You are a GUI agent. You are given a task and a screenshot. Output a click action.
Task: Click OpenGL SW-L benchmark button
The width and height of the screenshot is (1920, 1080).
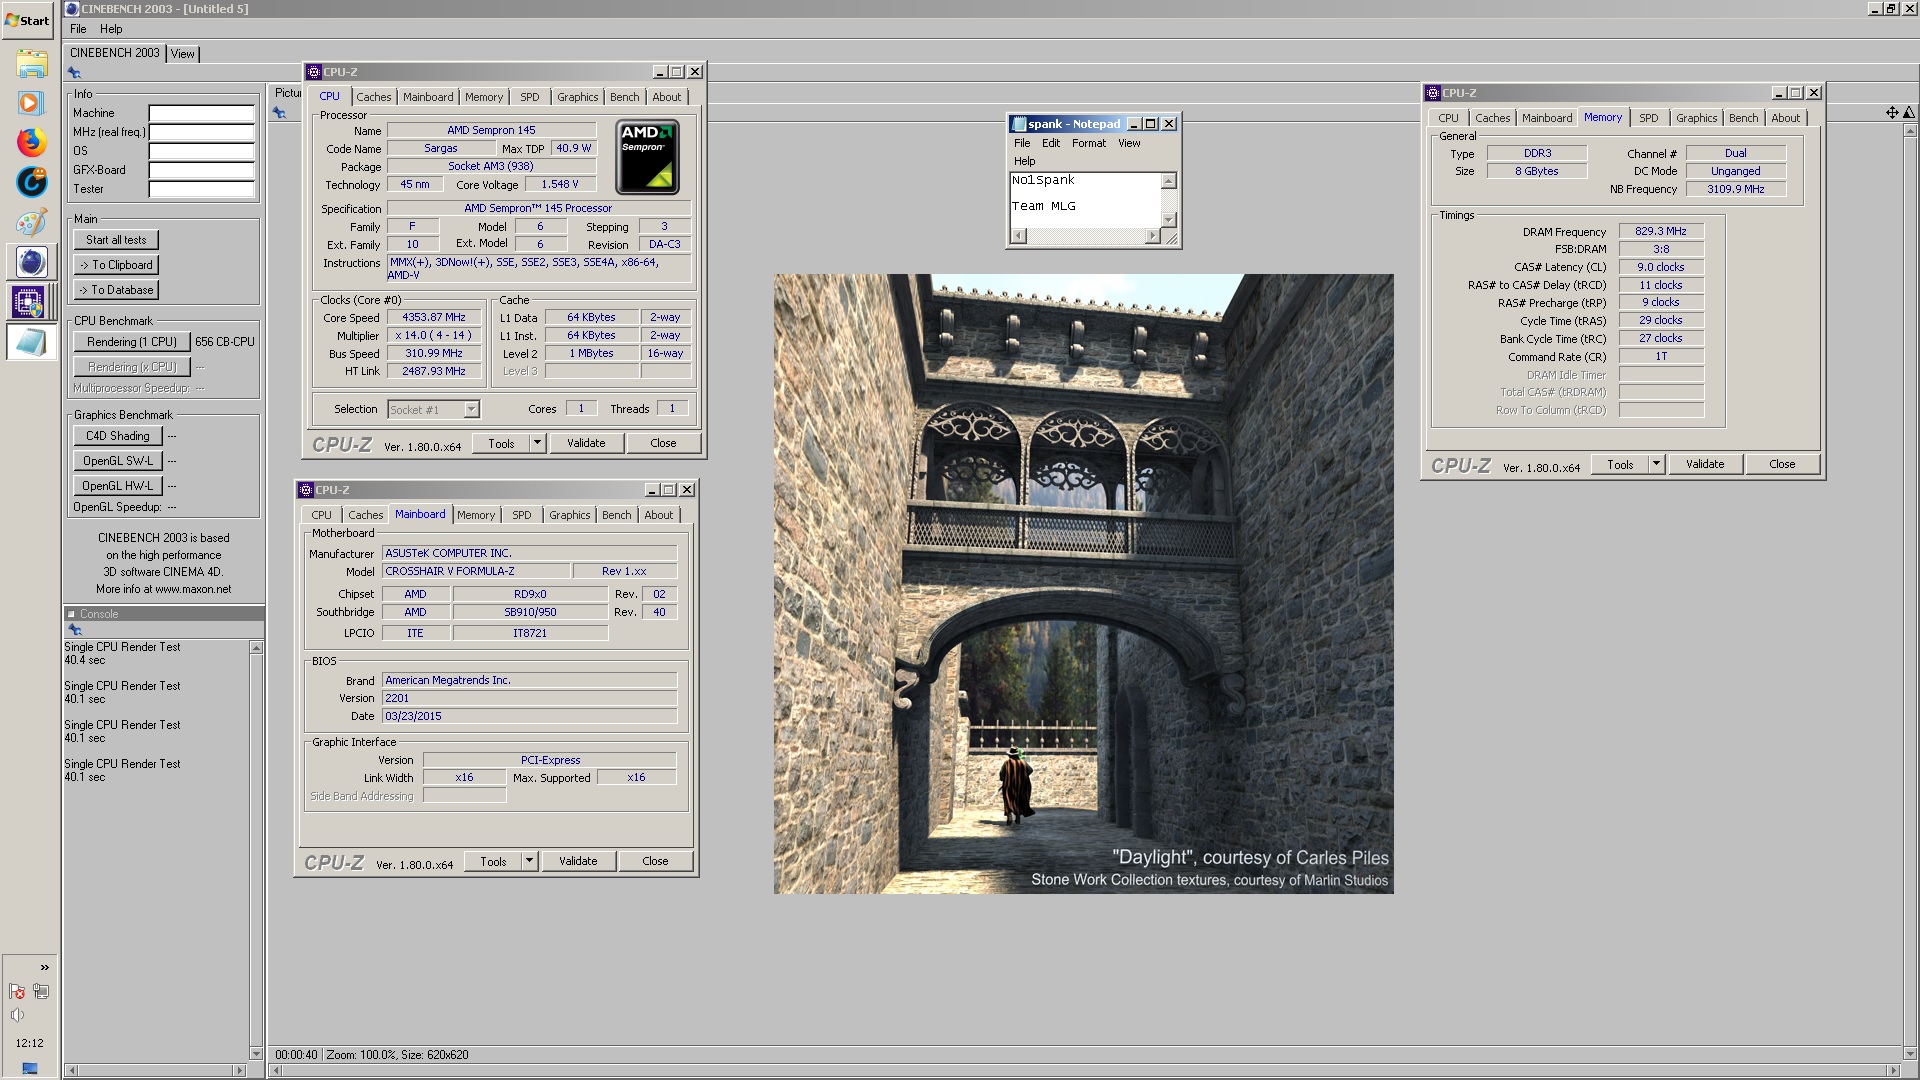[117, 461]
